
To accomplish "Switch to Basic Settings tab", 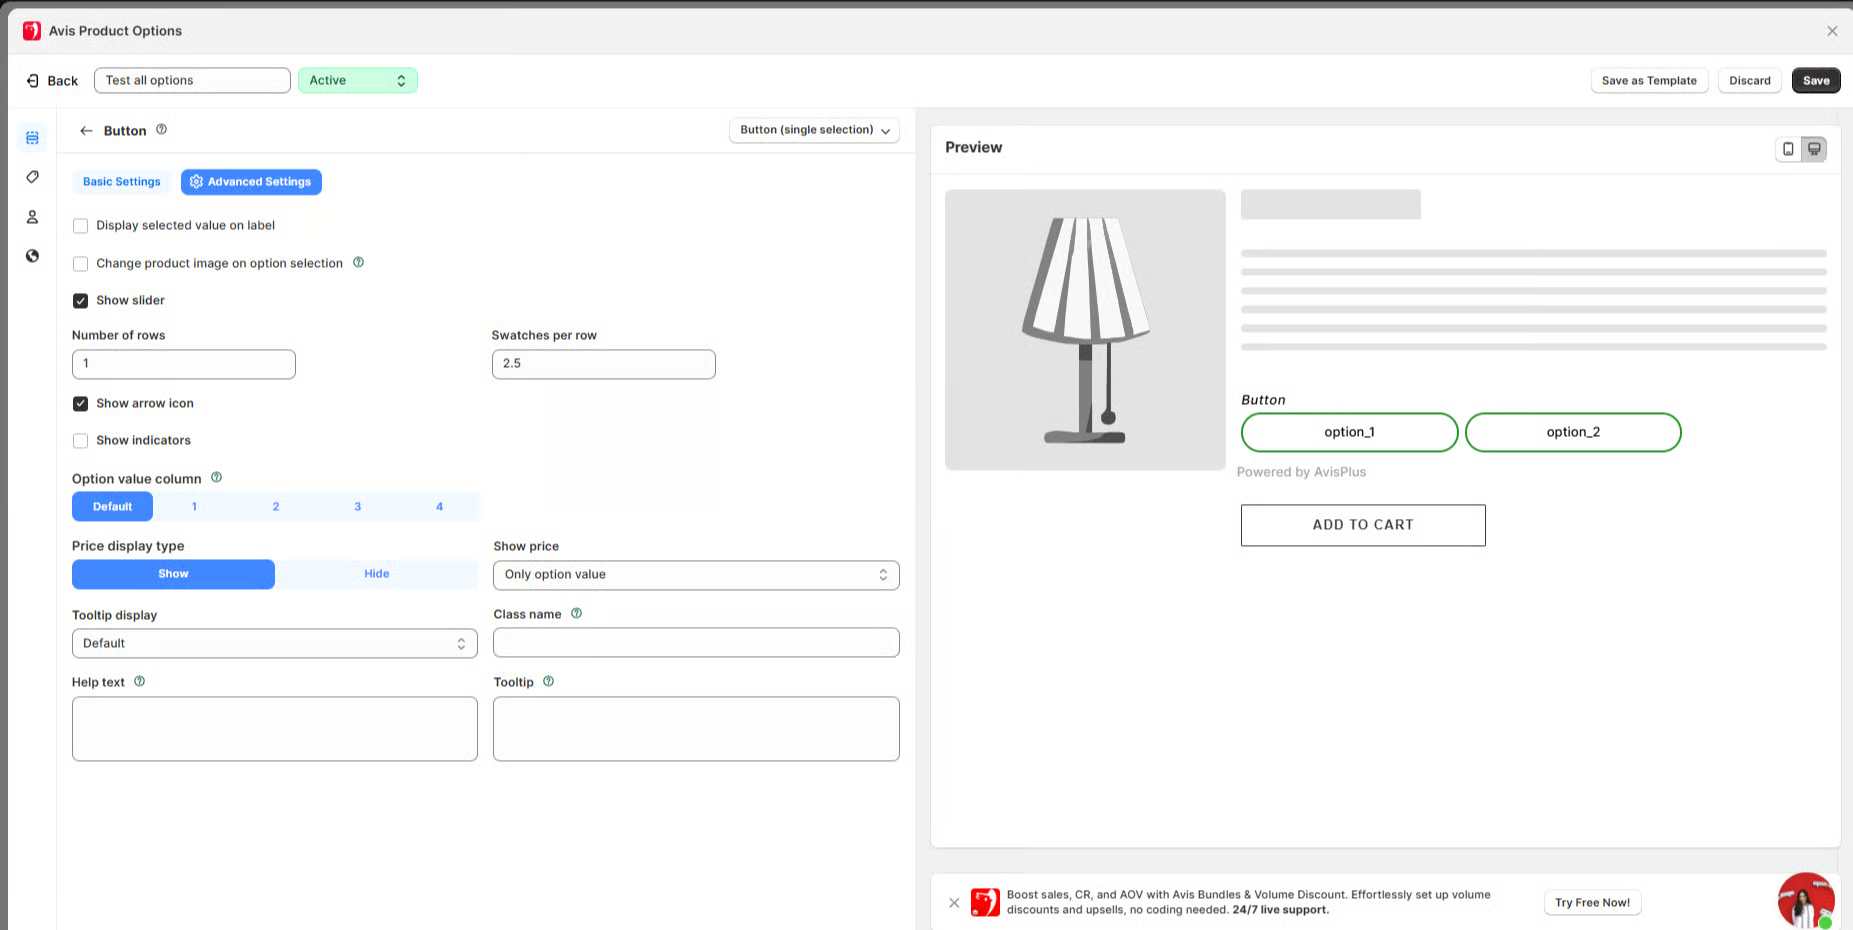I will tap(121, 182).
